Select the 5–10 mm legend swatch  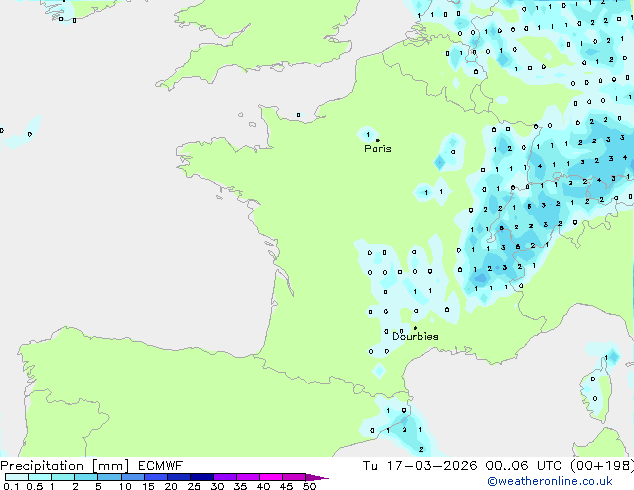pos(109,477)
